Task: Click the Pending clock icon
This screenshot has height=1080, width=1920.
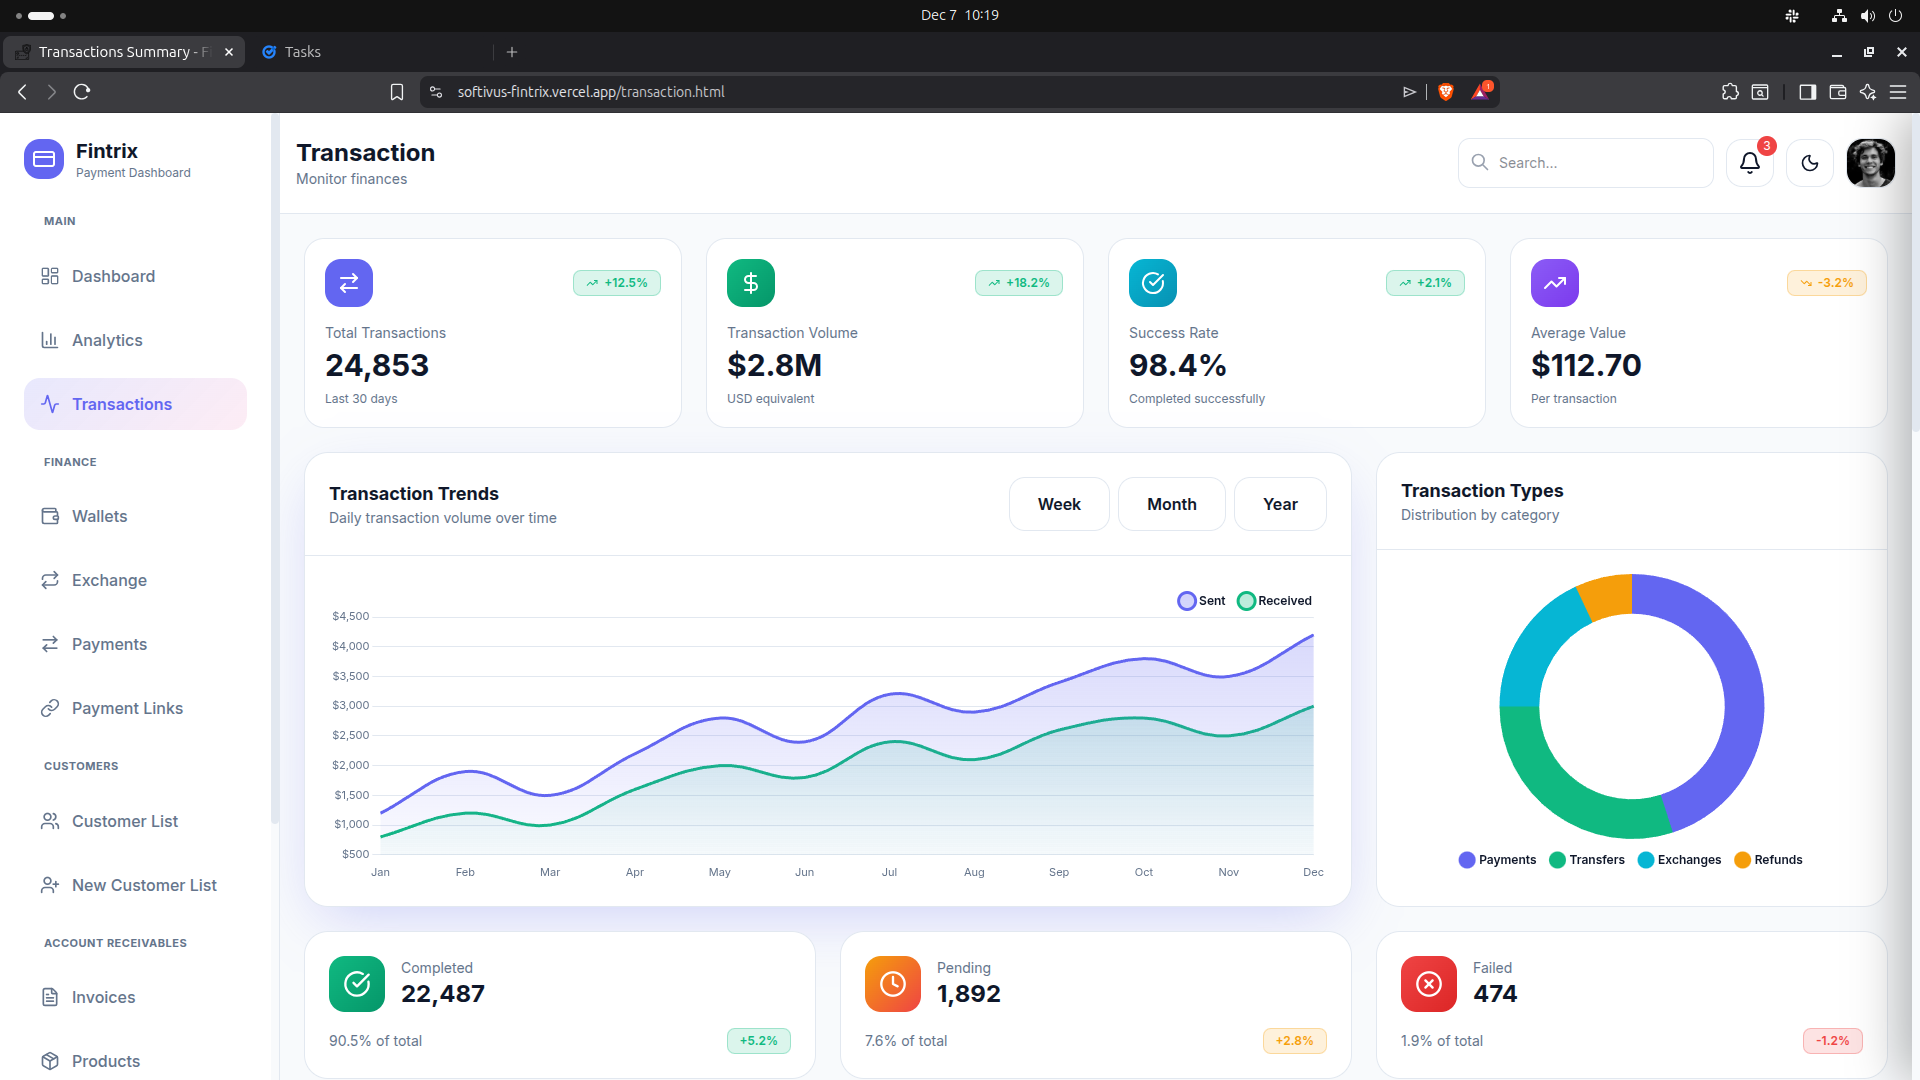Action: click(892, 984)
